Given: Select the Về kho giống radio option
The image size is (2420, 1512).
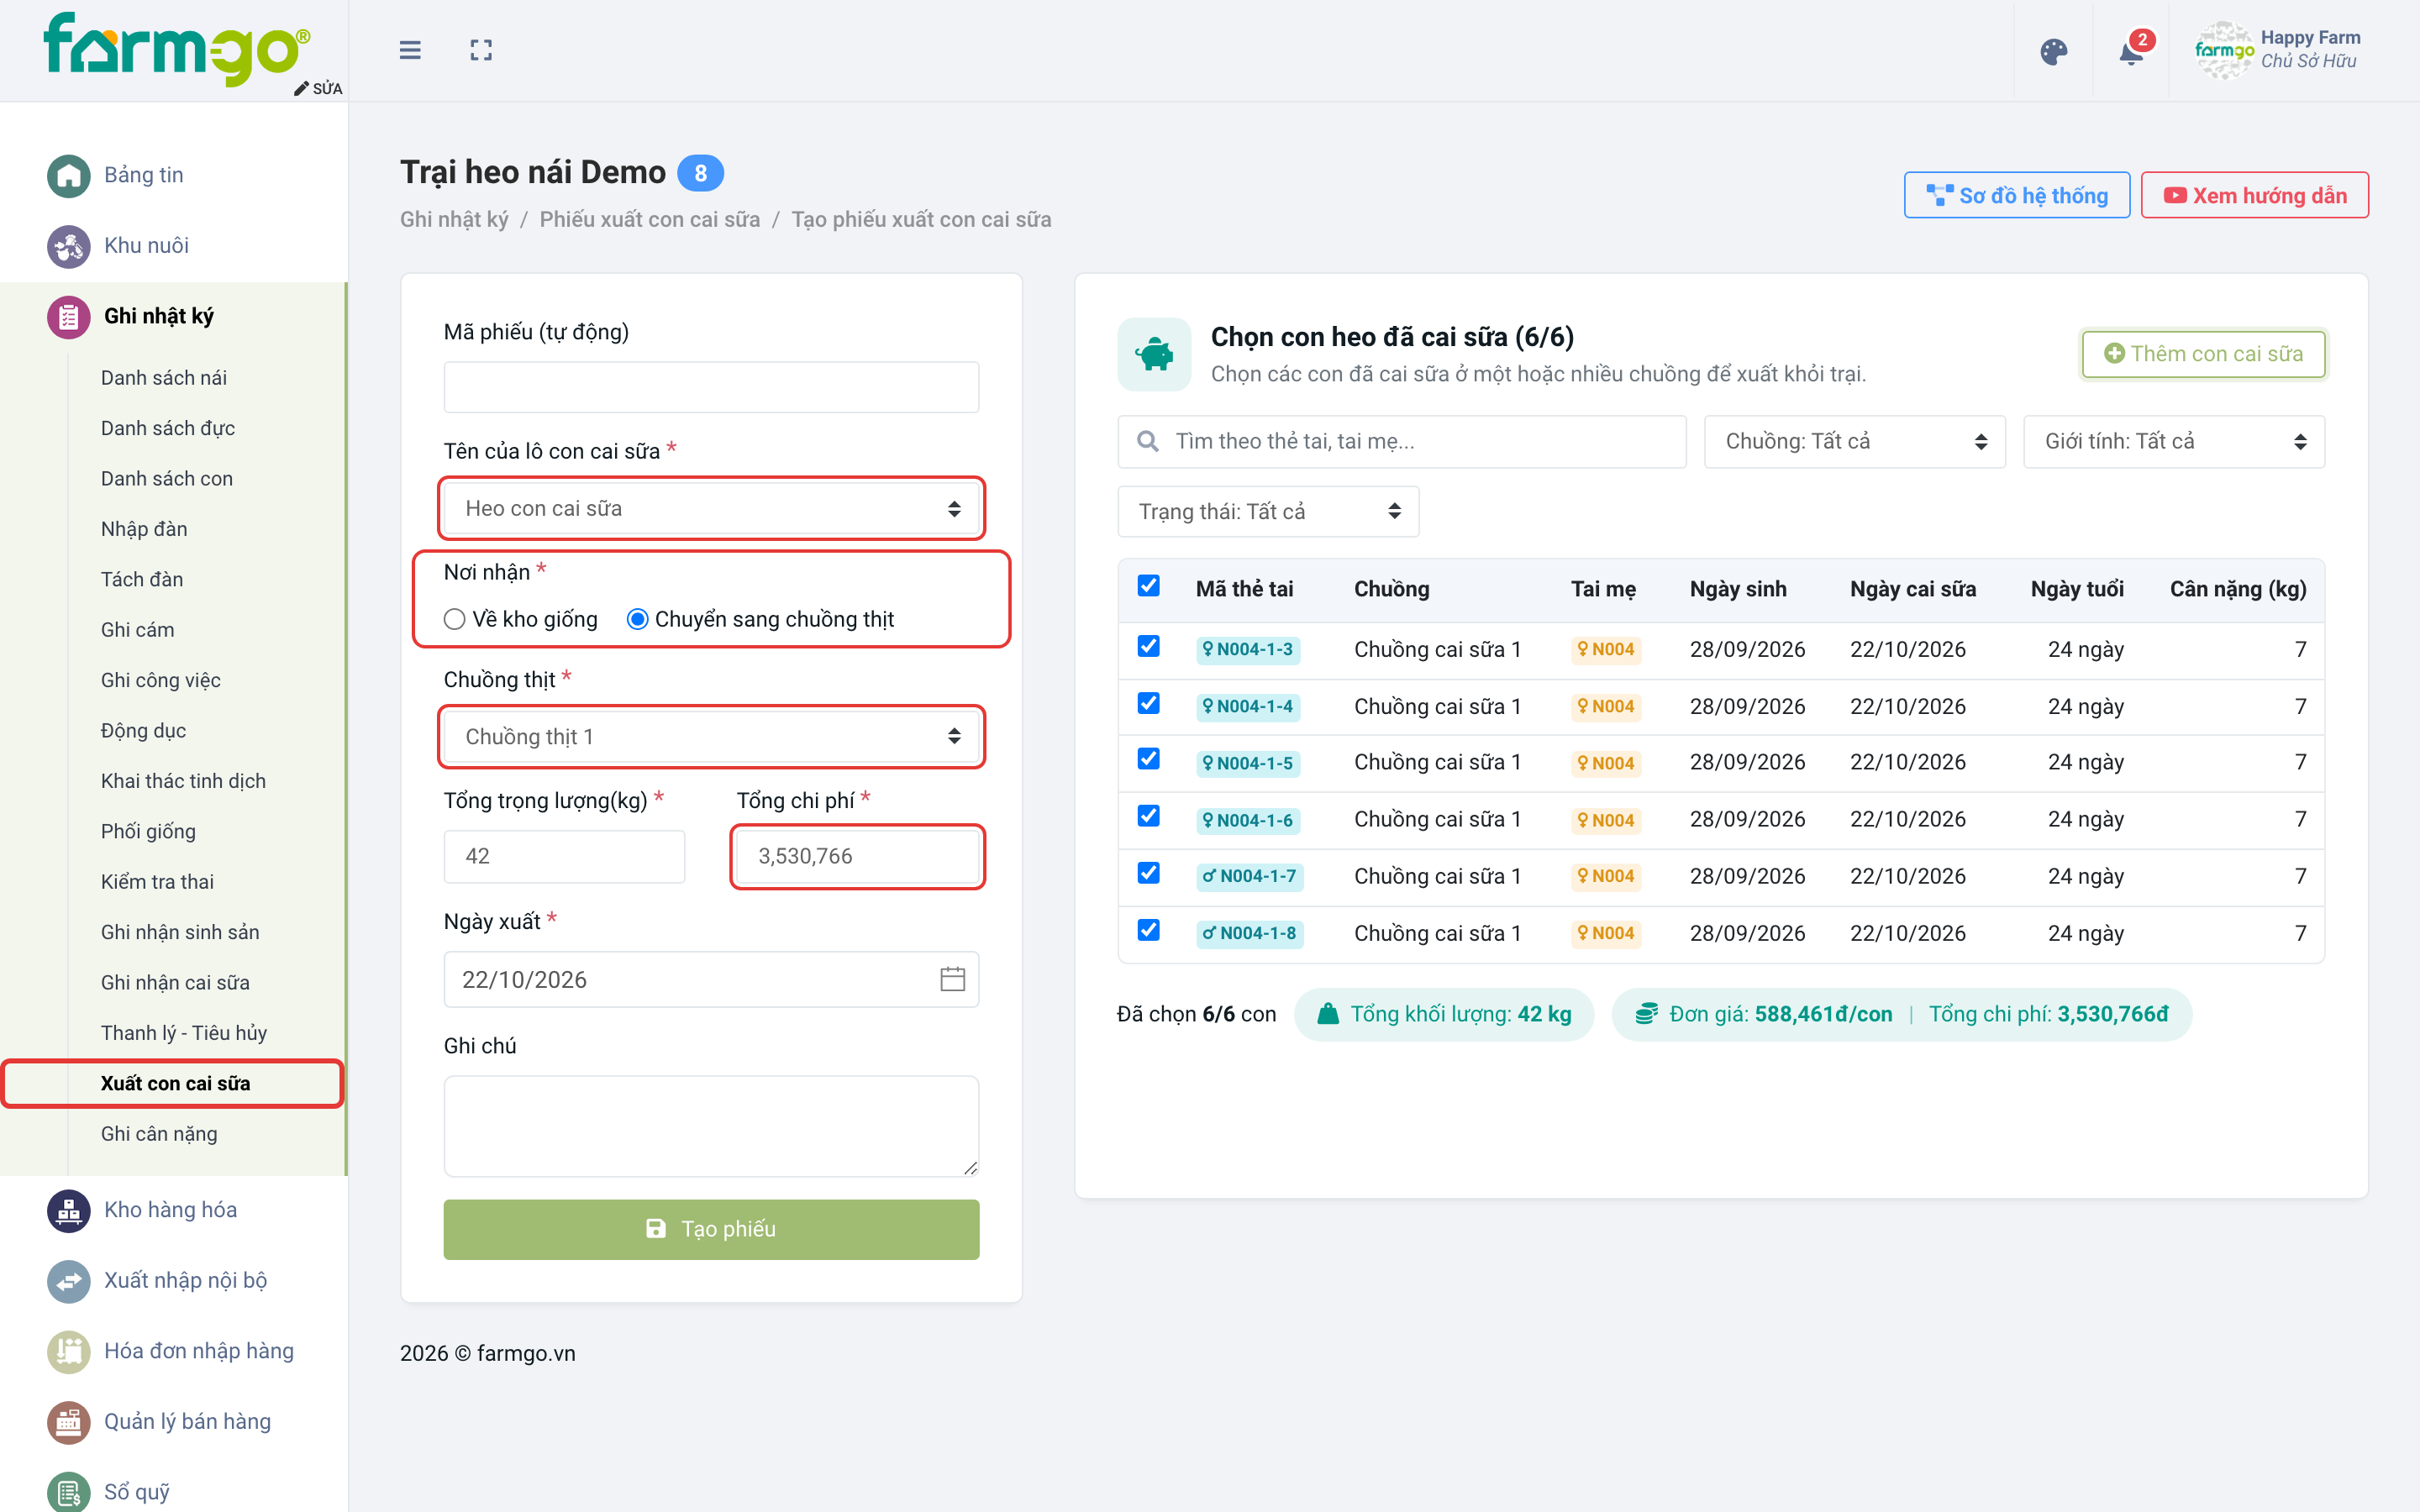Looking at the screenshot, I should coord(455,619).
